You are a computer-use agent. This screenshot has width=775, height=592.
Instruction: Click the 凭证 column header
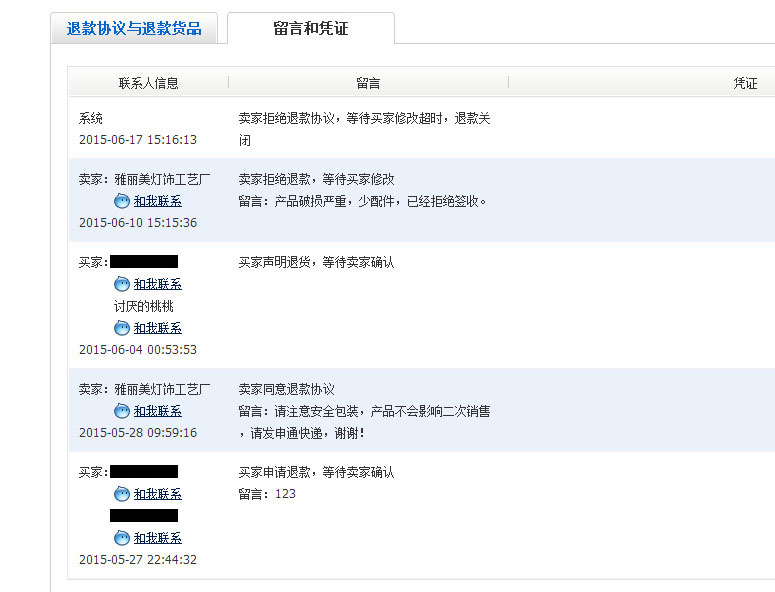[x=745, y=83]
